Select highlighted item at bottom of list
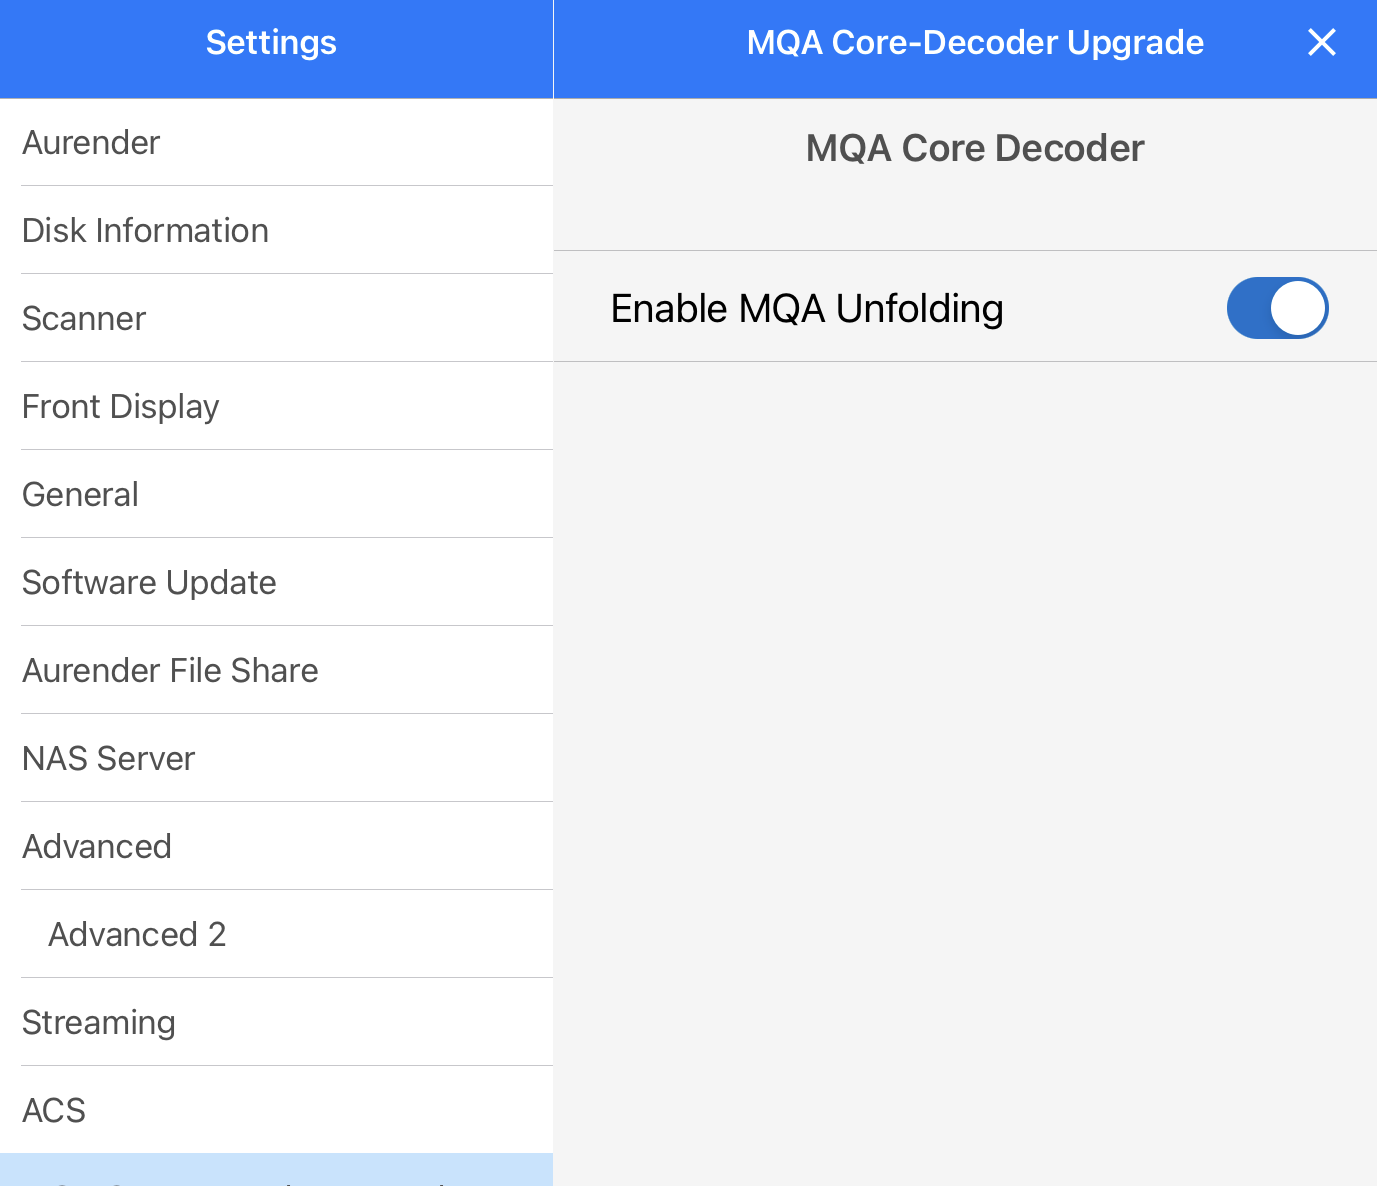This screenshot has width=1377, height=1186. pyautogui.click(x=276, y=1170)
